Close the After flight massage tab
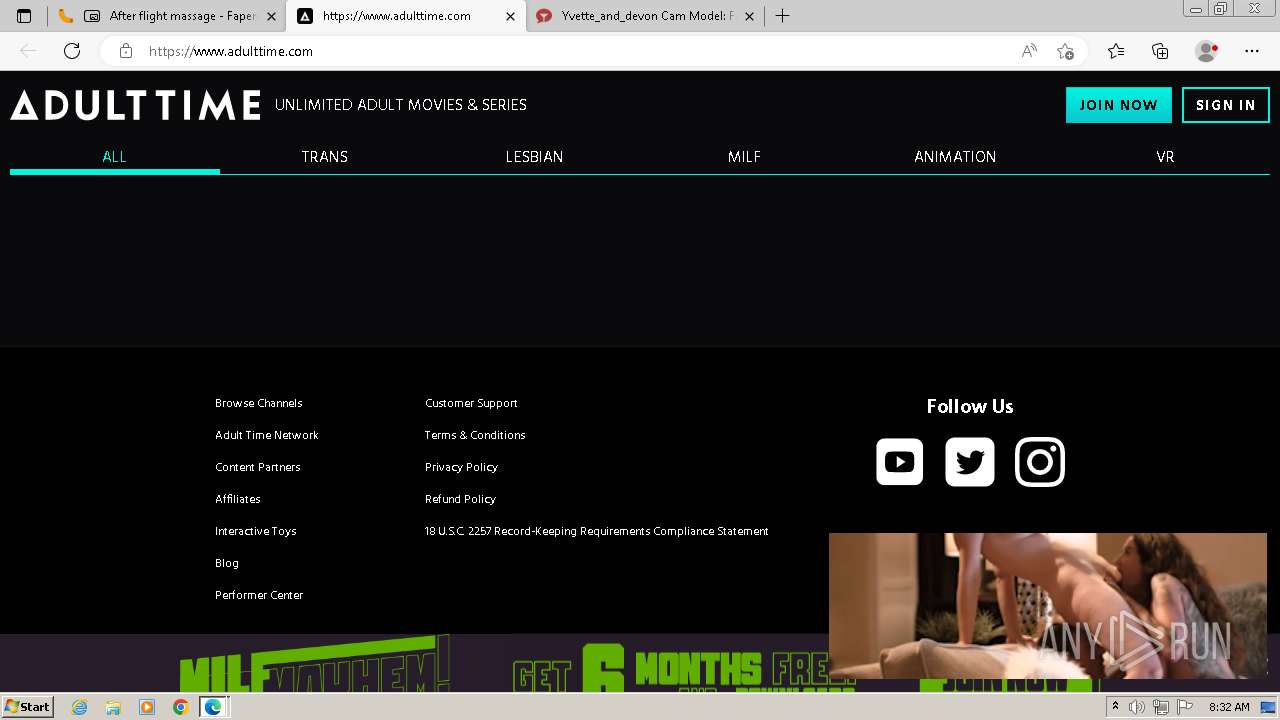Image resolution: width=1280 pixels, height=720 pixels. (x=271, y=16)
